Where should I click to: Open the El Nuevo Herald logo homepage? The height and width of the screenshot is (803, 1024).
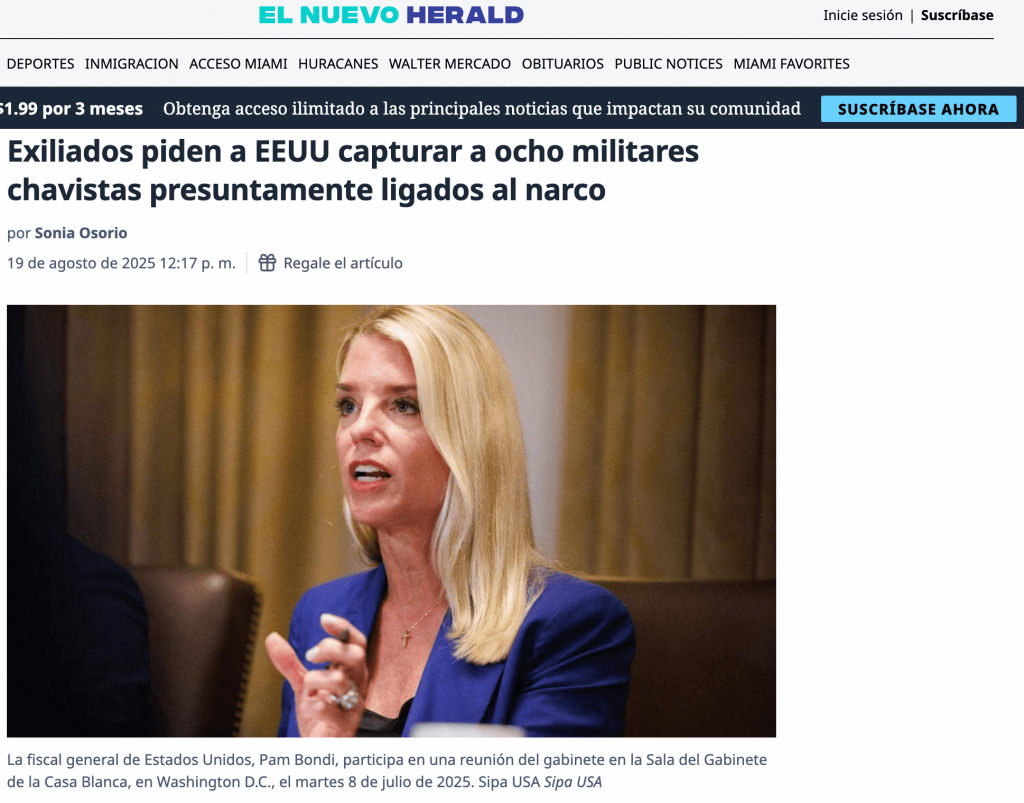pyautogui.click(x=391, y=15)
